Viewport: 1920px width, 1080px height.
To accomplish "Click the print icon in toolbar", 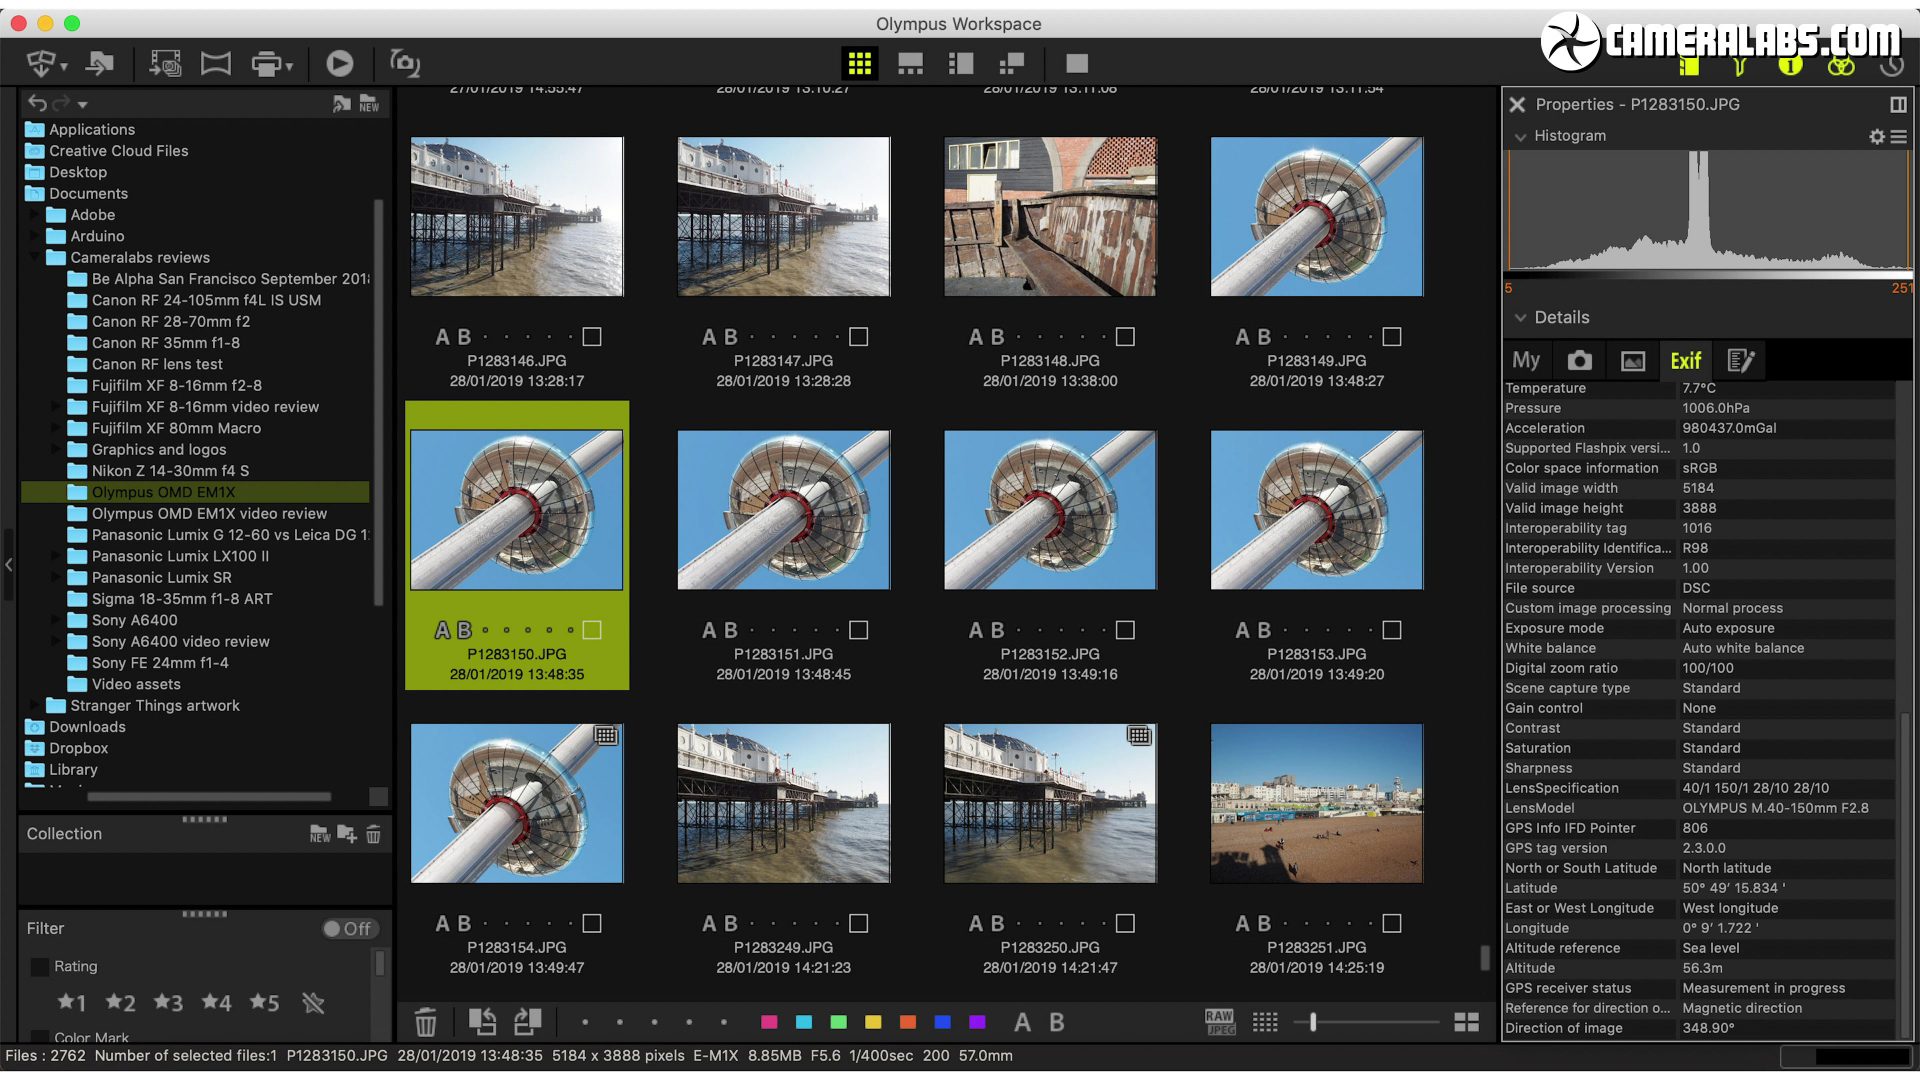I will pos(267,64).
